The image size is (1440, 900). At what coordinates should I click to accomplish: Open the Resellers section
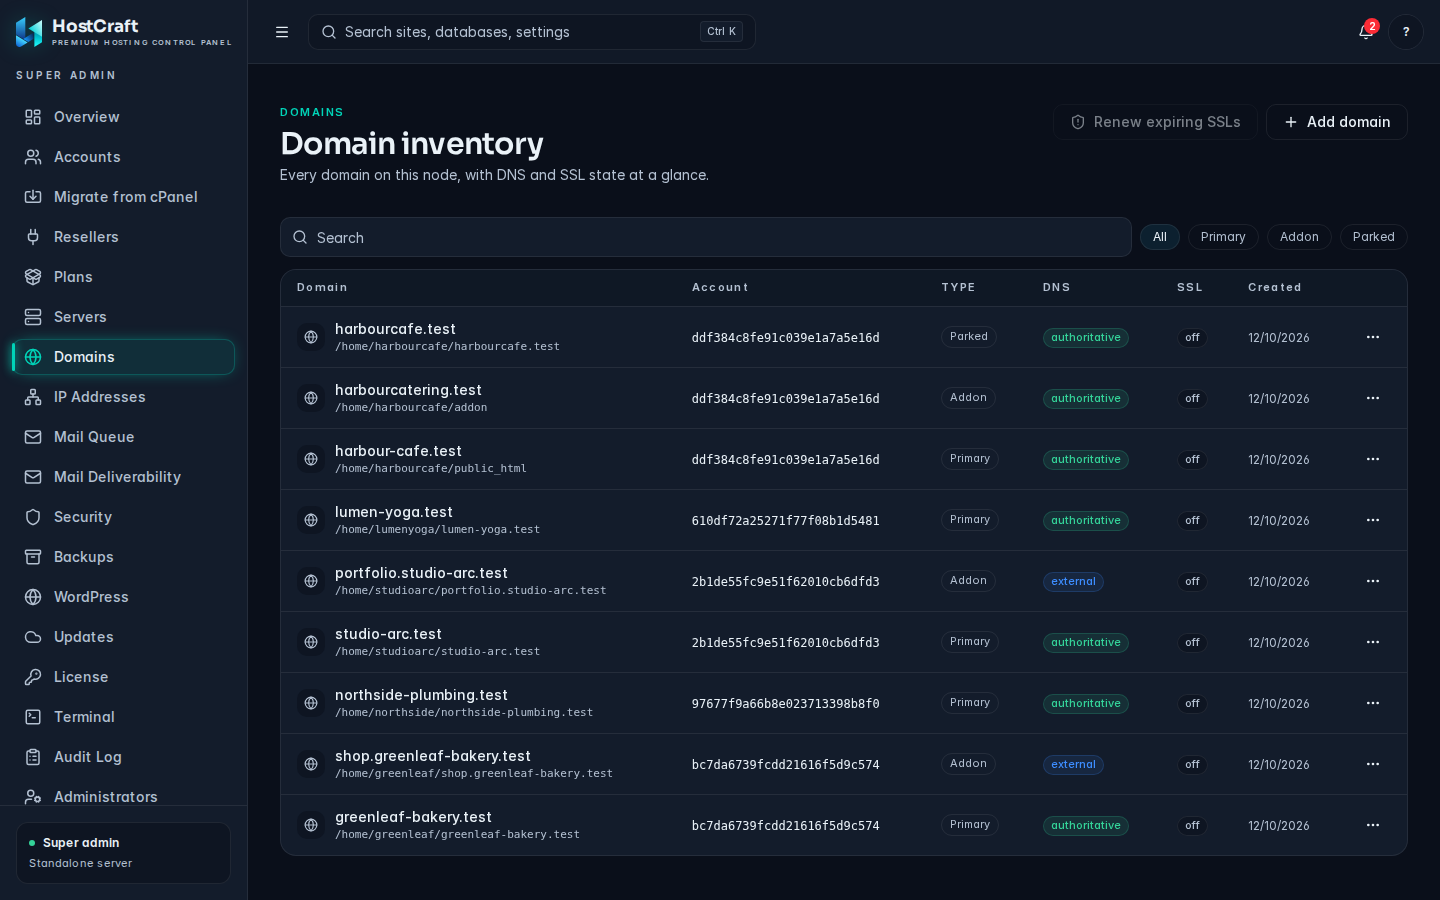coord(124,237)
